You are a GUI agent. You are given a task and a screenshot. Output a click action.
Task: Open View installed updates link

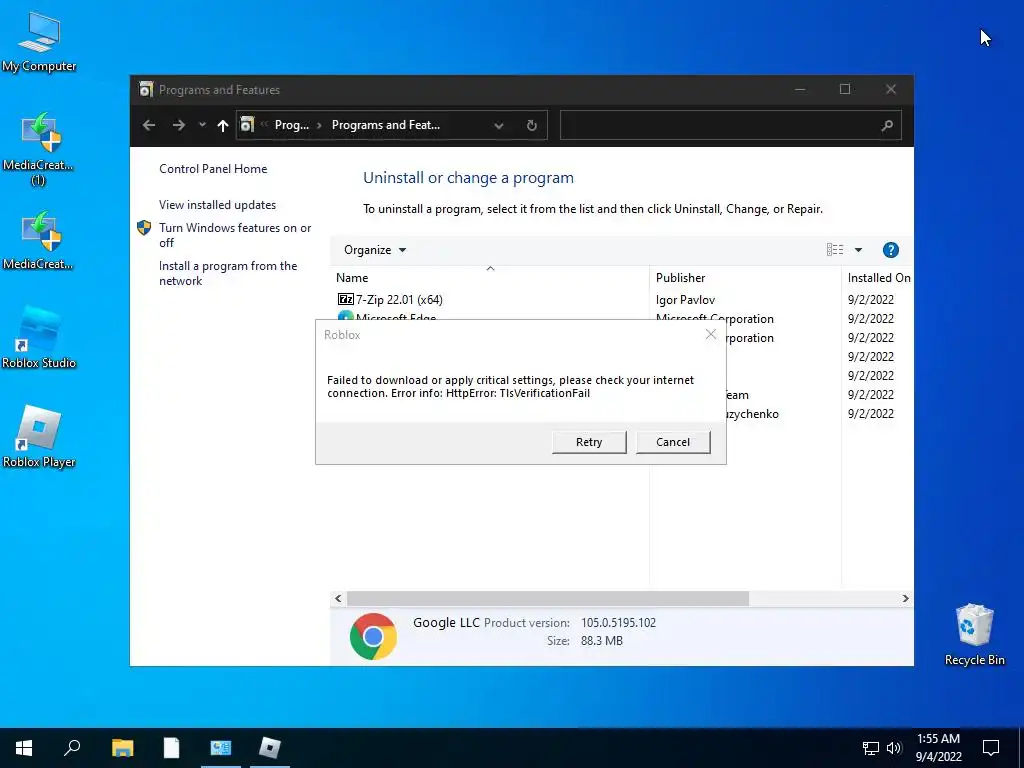pos(217,204)
